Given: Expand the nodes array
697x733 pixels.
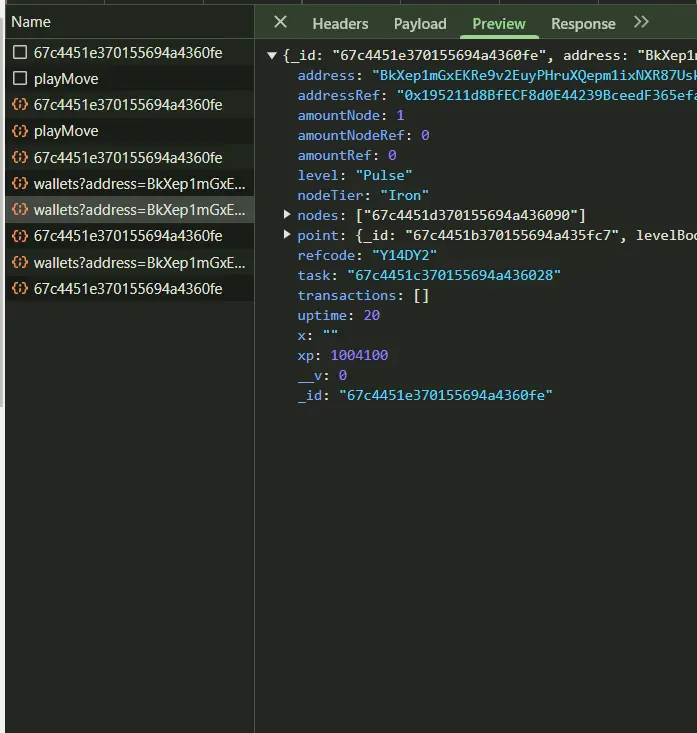Looking at the screenshot, I should click(287, 215).
